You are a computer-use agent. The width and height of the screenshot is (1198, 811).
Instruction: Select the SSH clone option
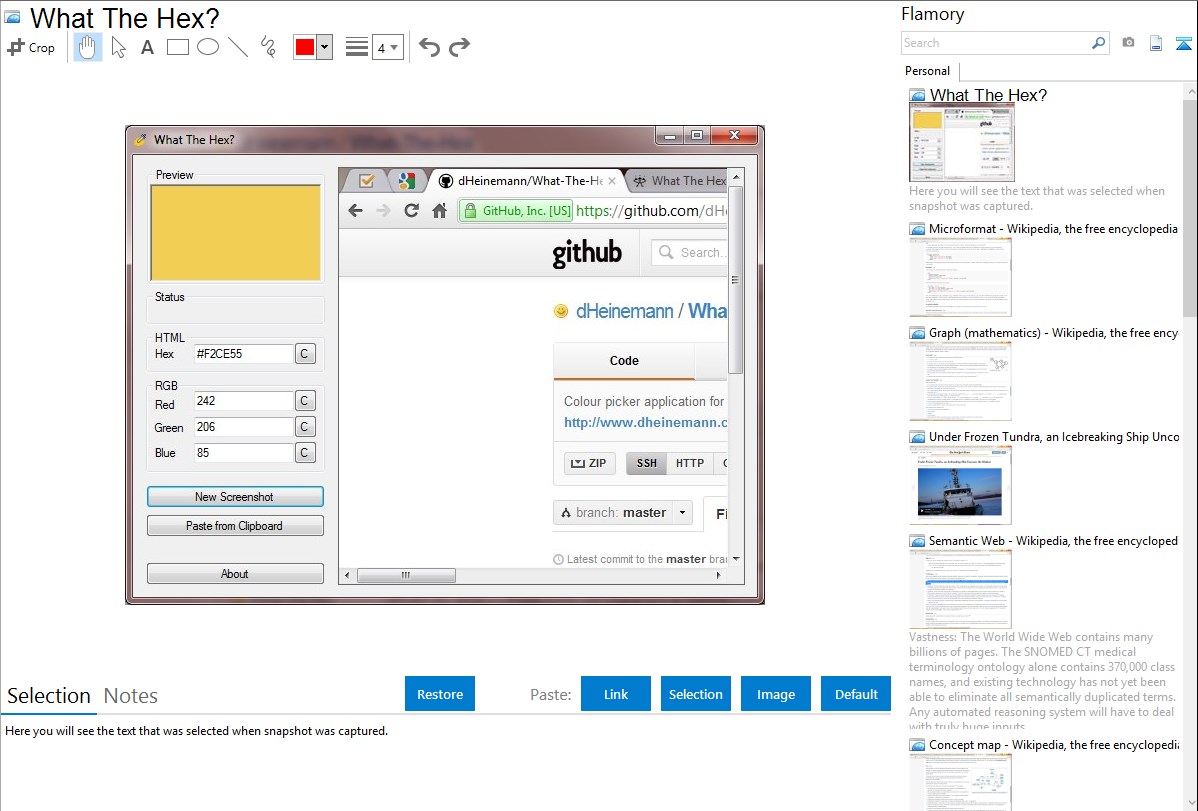coord(646,463)
